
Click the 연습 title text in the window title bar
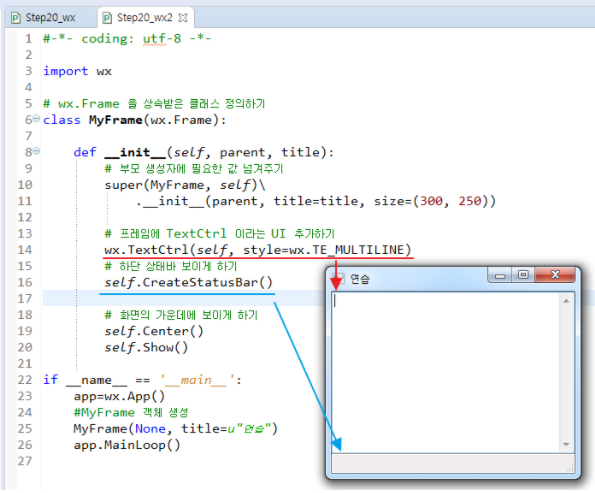[x=359, y=279]
